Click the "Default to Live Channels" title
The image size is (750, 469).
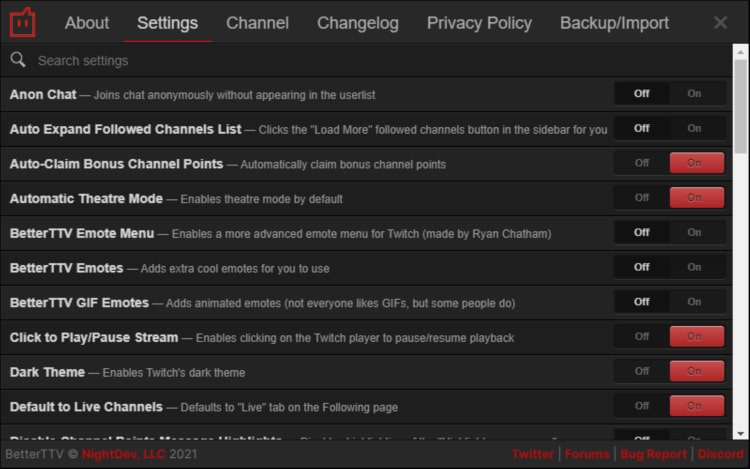tap(86, 407)
